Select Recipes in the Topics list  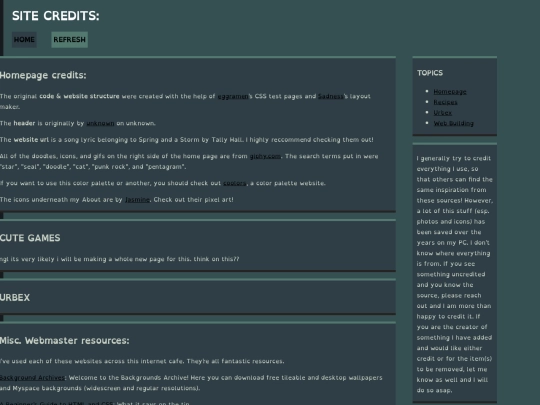point(445,102)
